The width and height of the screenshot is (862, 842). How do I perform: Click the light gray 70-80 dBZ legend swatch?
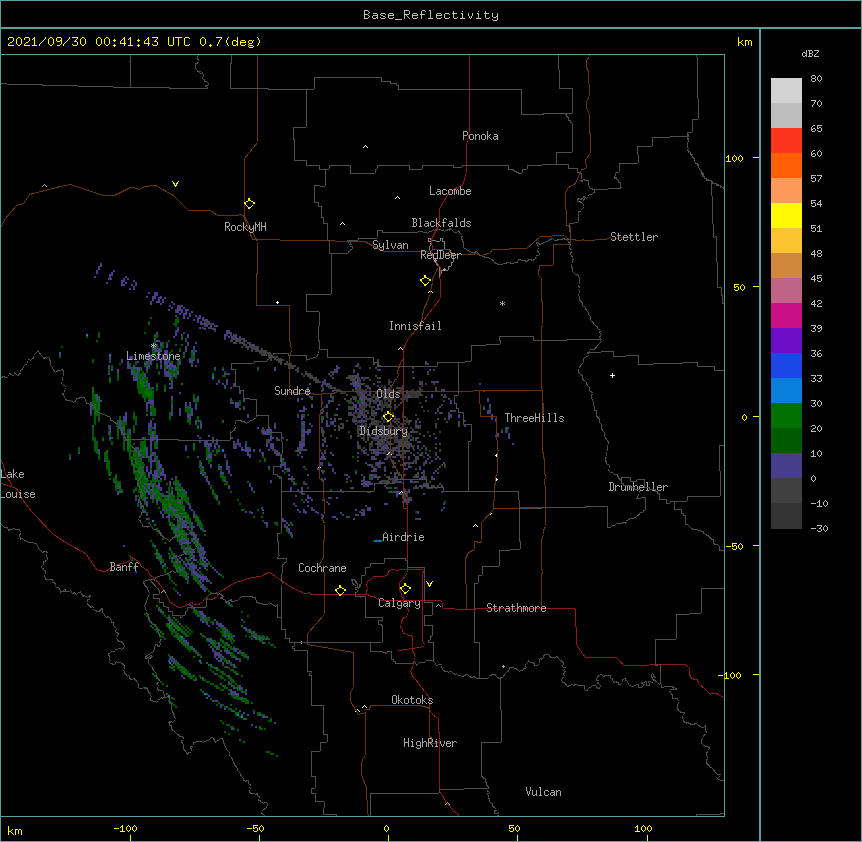click(786, 91)
